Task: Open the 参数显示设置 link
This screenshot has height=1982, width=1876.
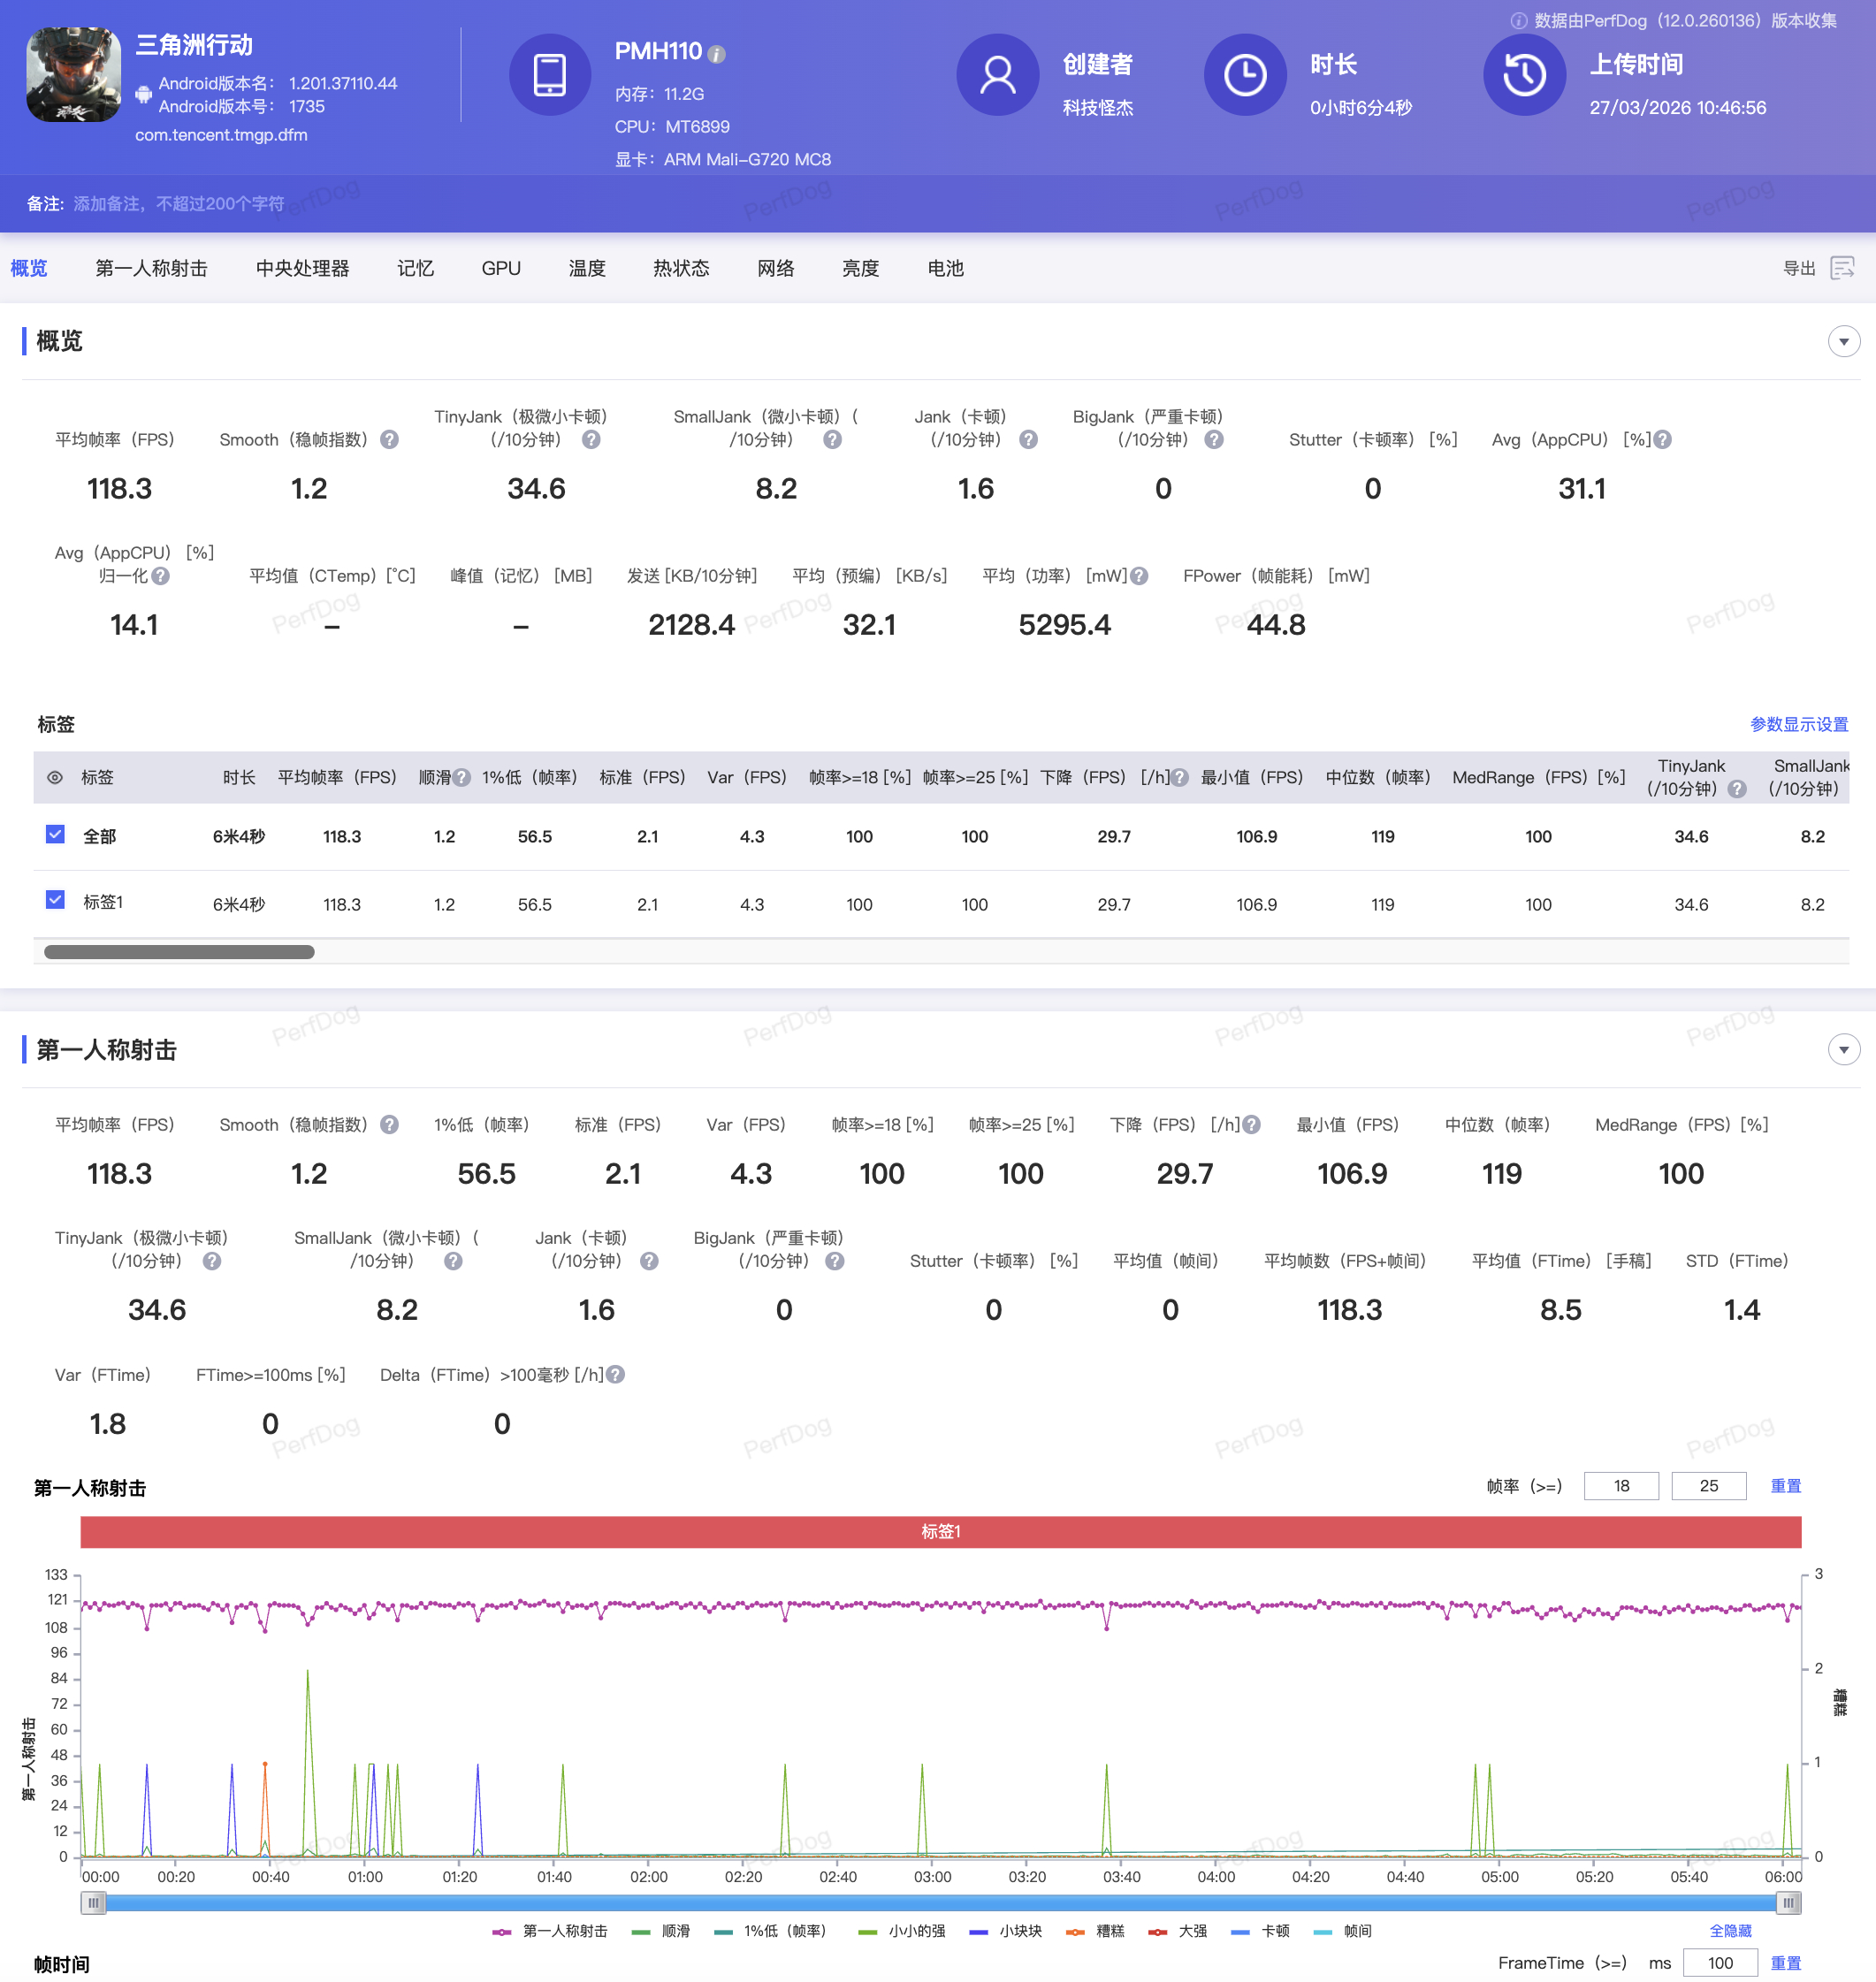Action: click(1798, 724)
